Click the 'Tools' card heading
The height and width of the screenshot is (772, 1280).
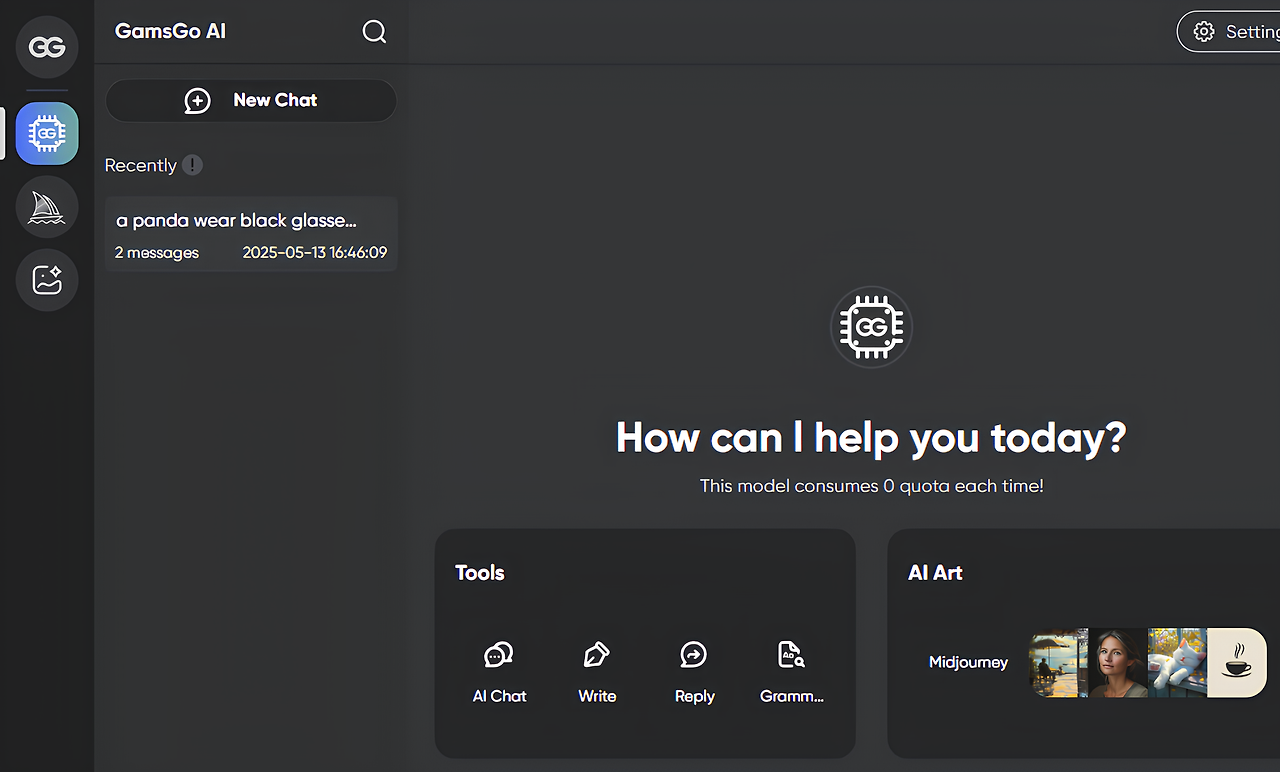coord(480,573)
